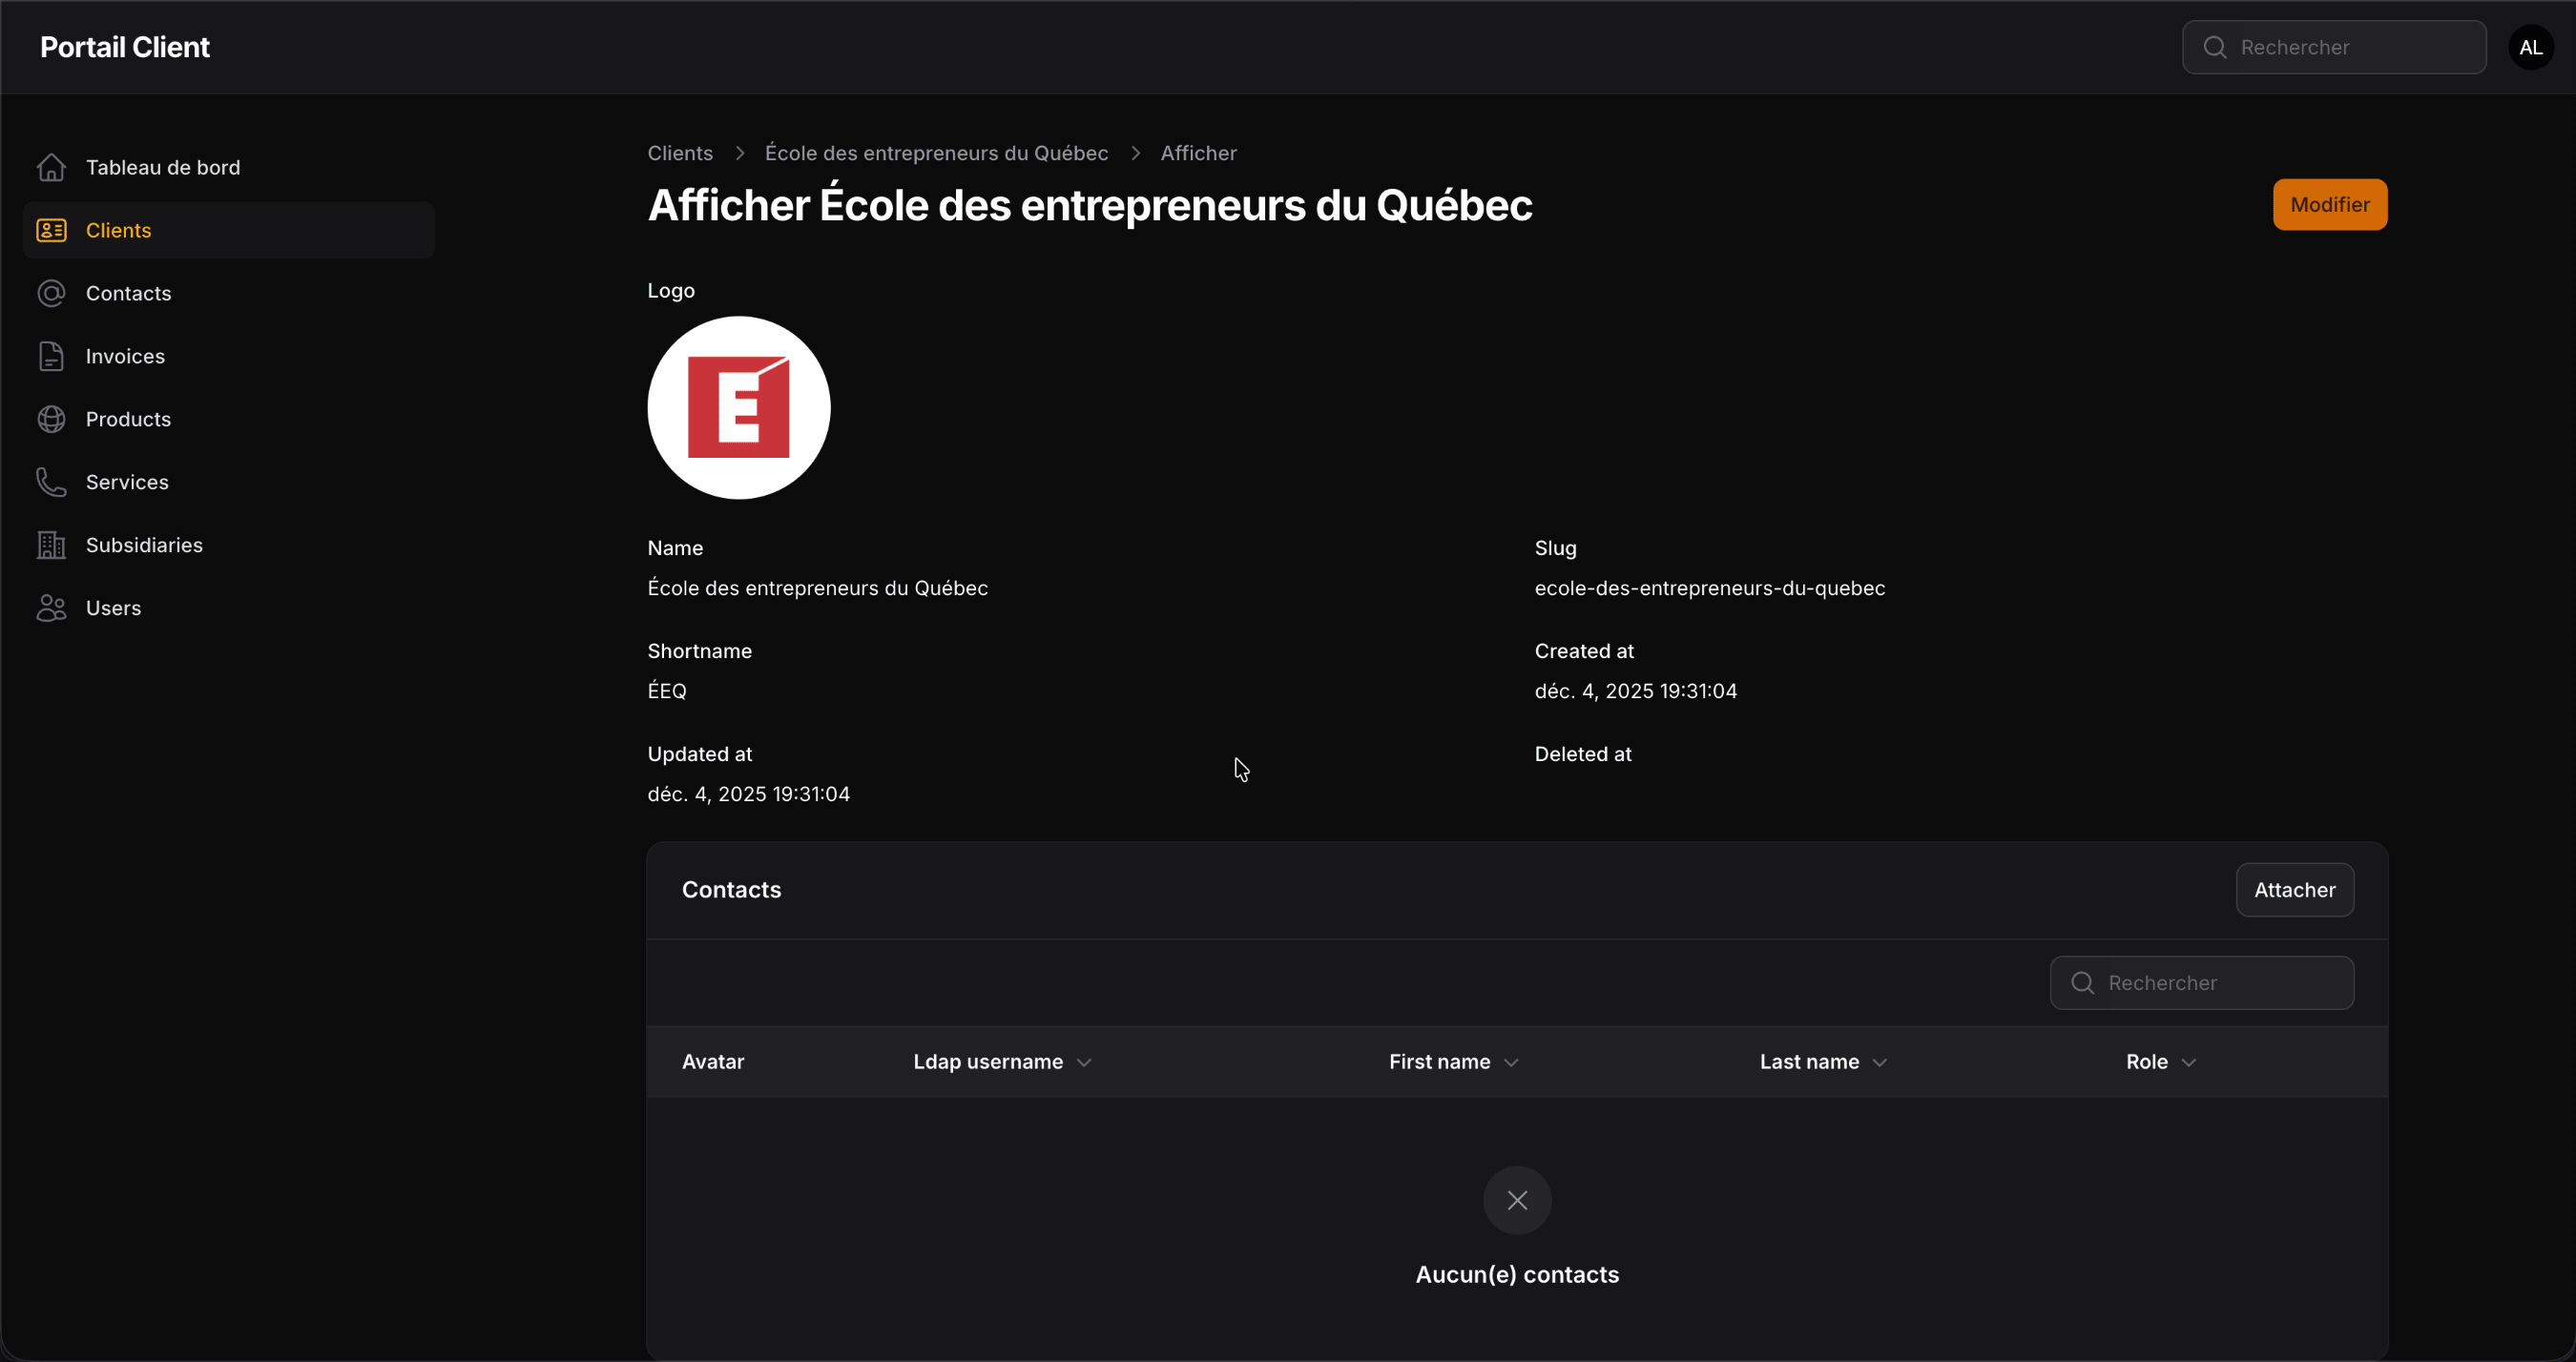
Task: Sort by Role column chevron
Action: tap(2189, 1062)
